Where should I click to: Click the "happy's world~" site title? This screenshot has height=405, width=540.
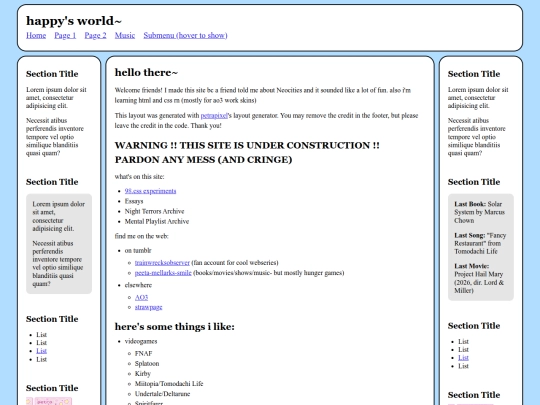coord(74,21)
